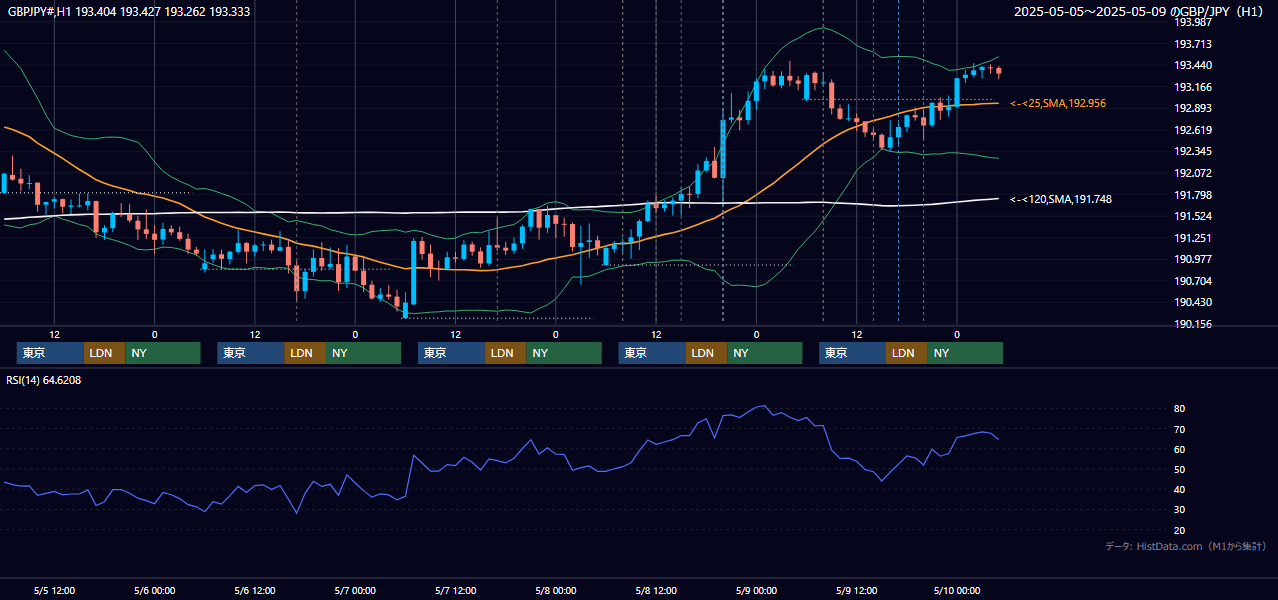Click price axis value 190.704
The height and width of the screenshot is (600, 1278).
click(1193, 282)
